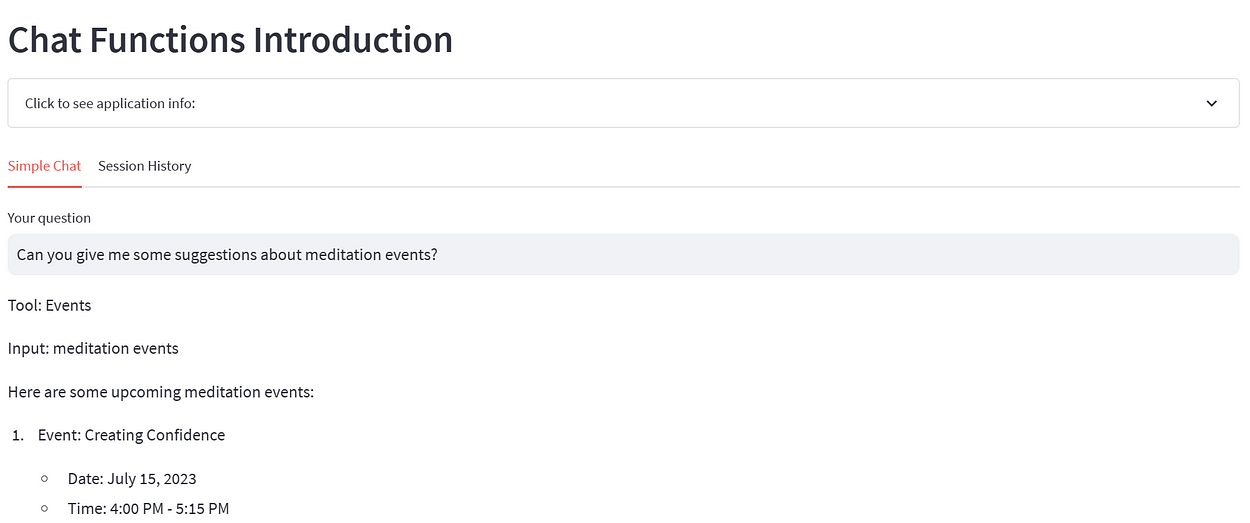Open the Session History tab
This screenshot has width=1250, height=523.
coord(144,166)
